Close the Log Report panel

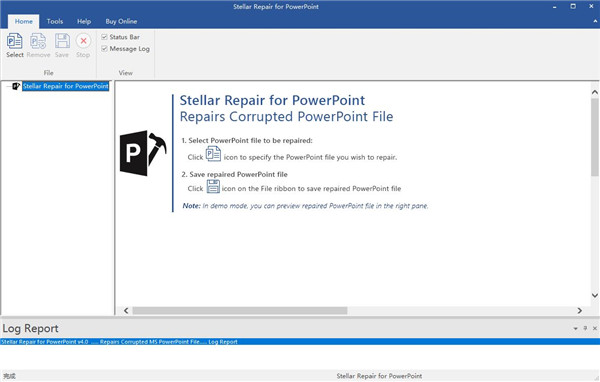click(595, 328)
